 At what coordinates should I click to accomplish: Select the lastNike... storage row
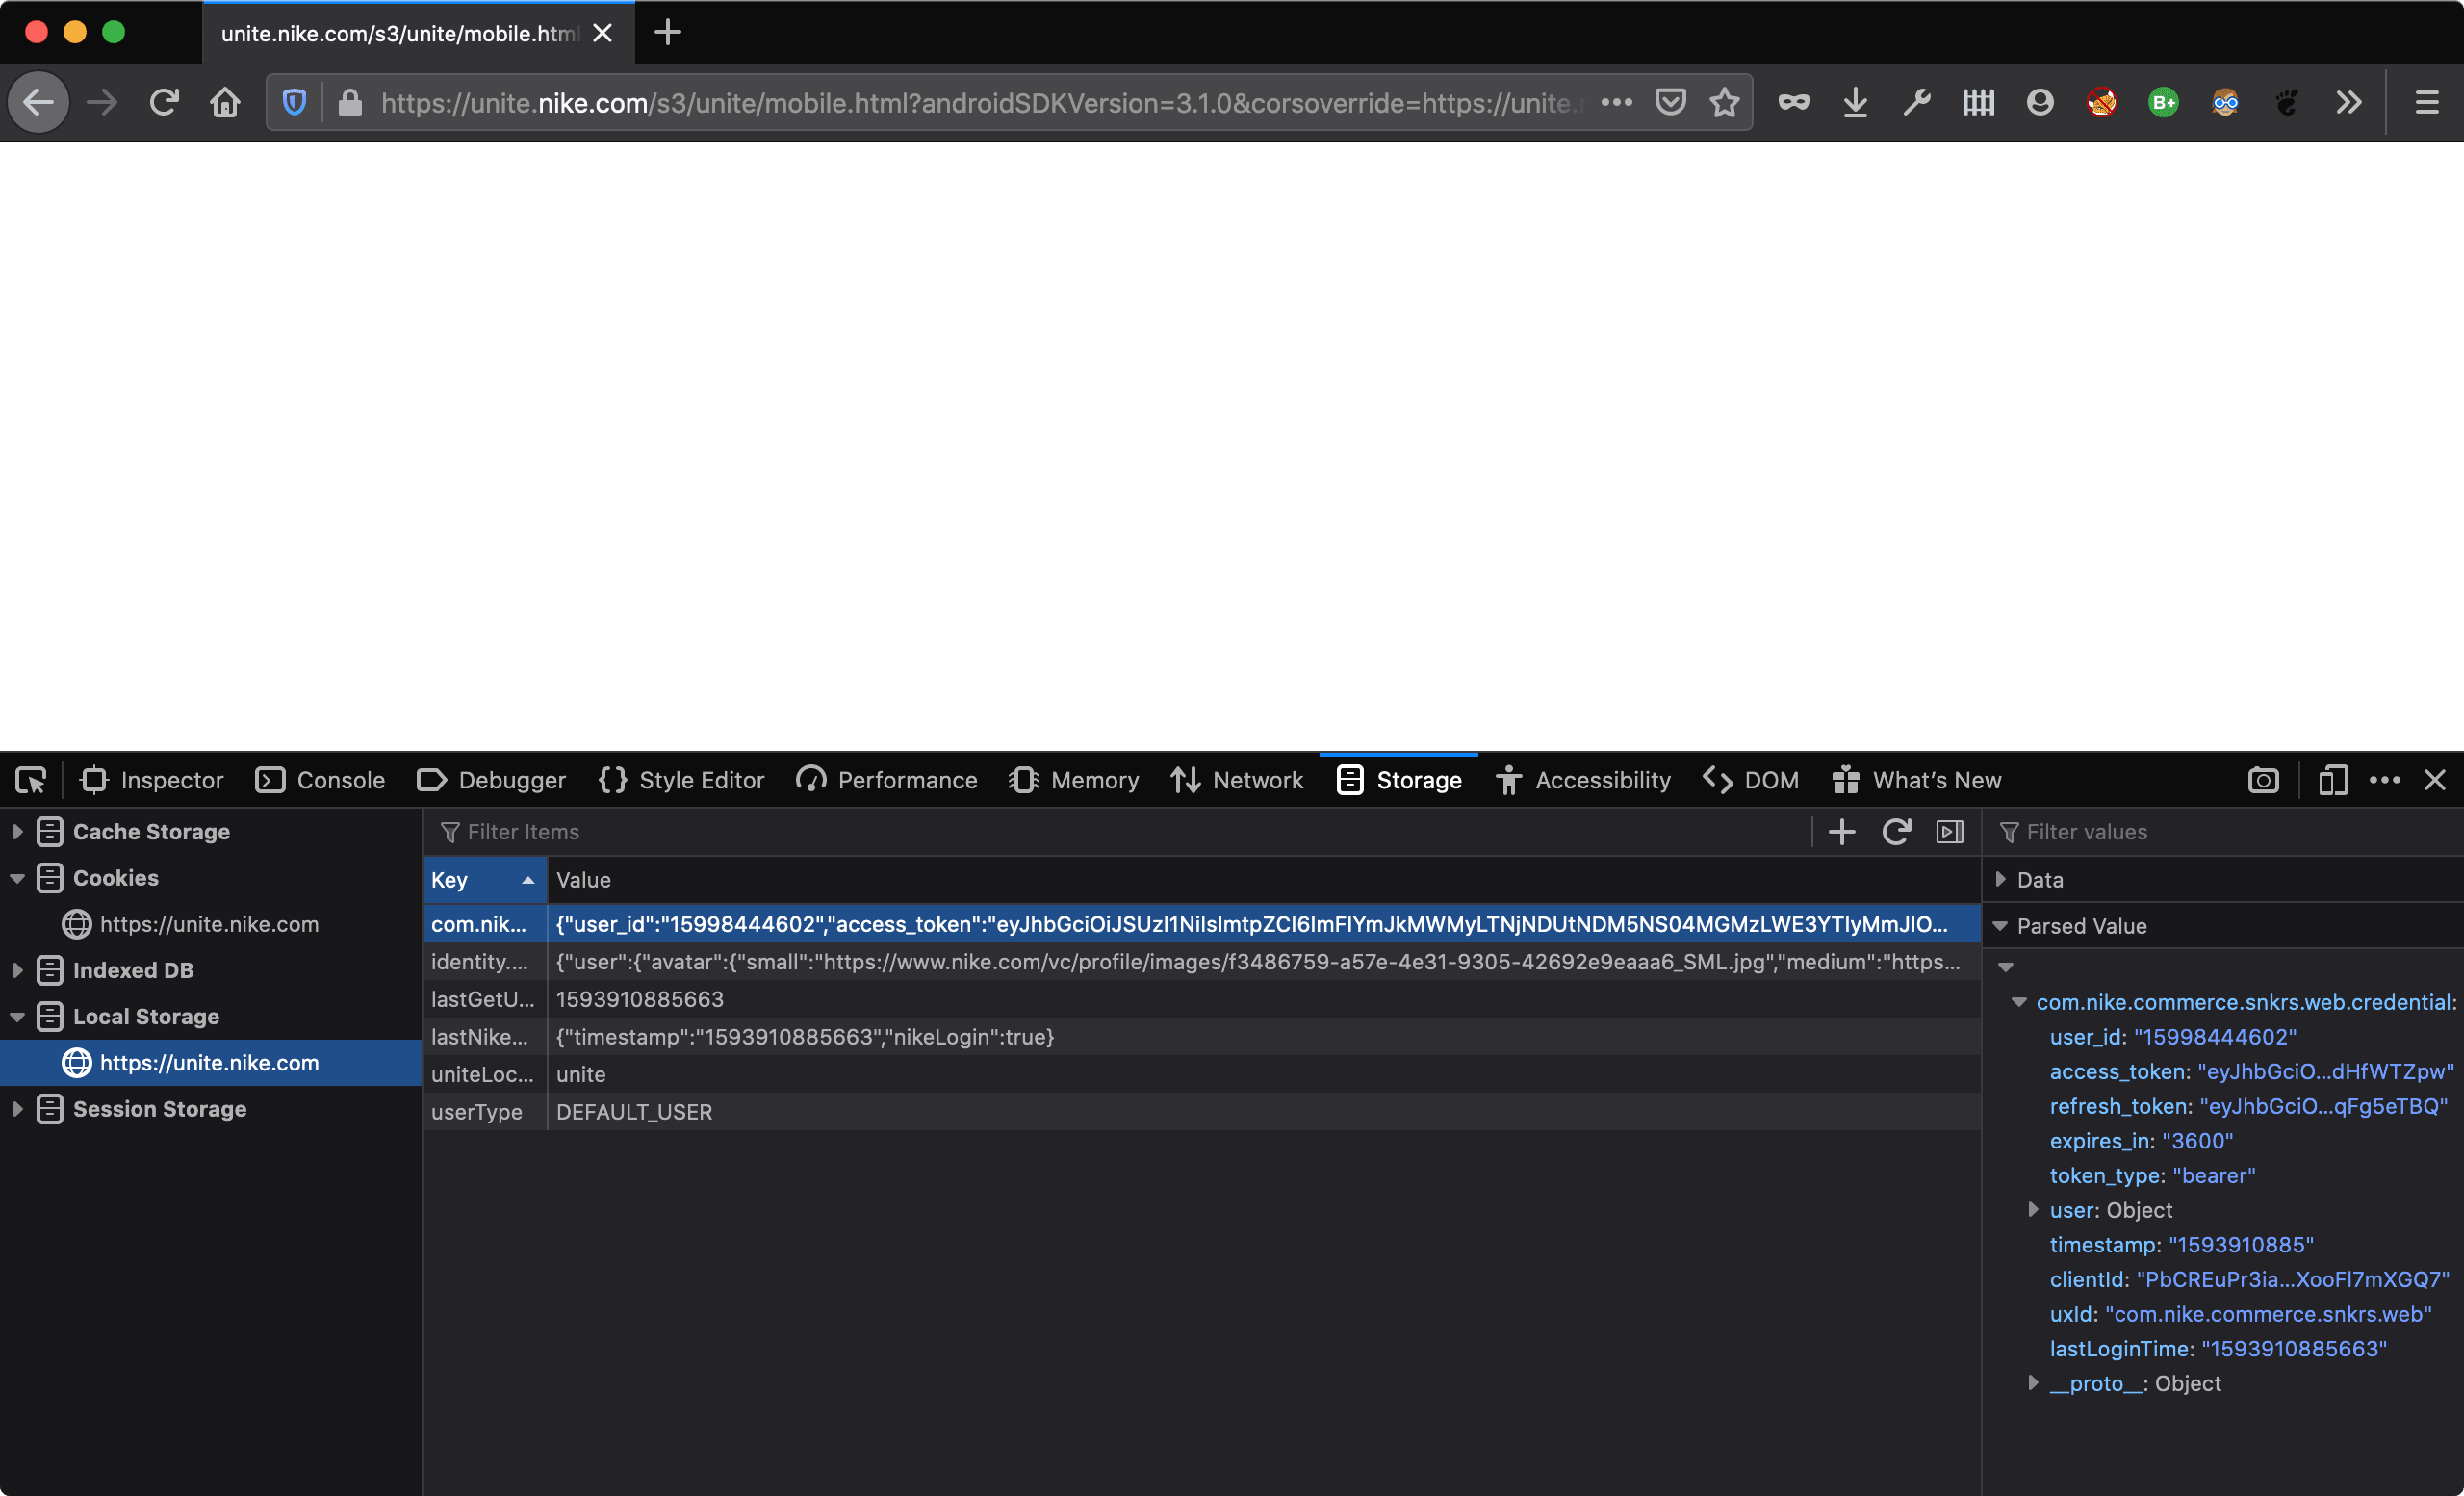click(1202, 1037)
